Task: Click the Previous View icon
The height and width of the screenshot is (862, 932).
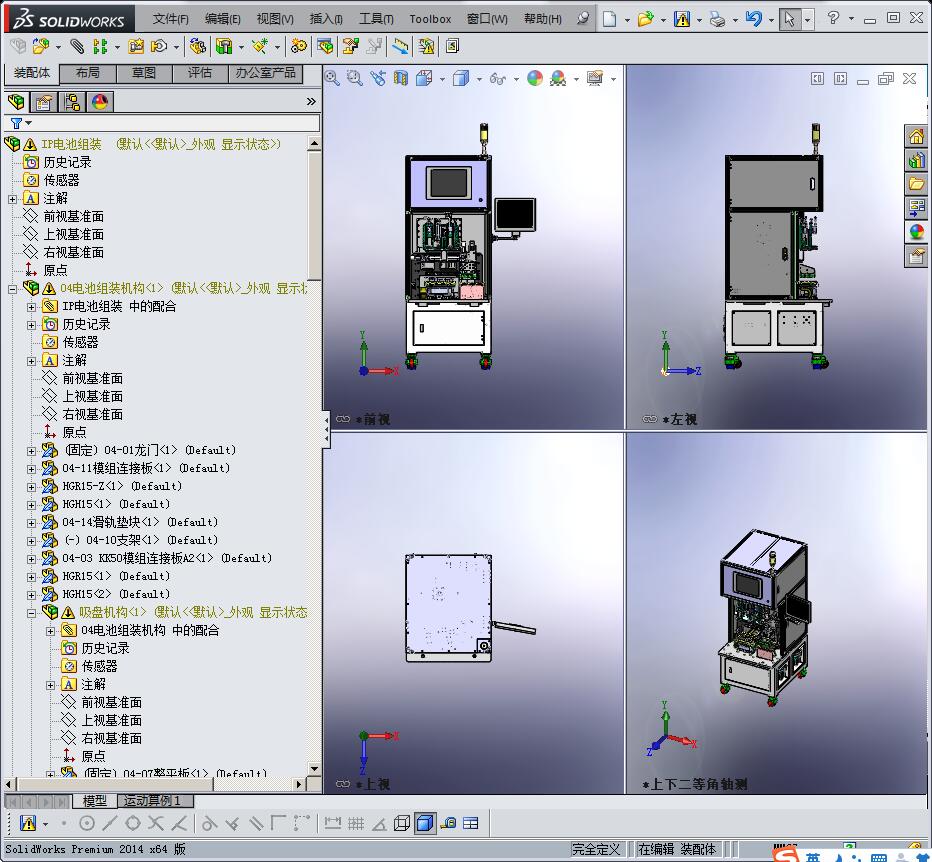Action: [x=378, y=78]
